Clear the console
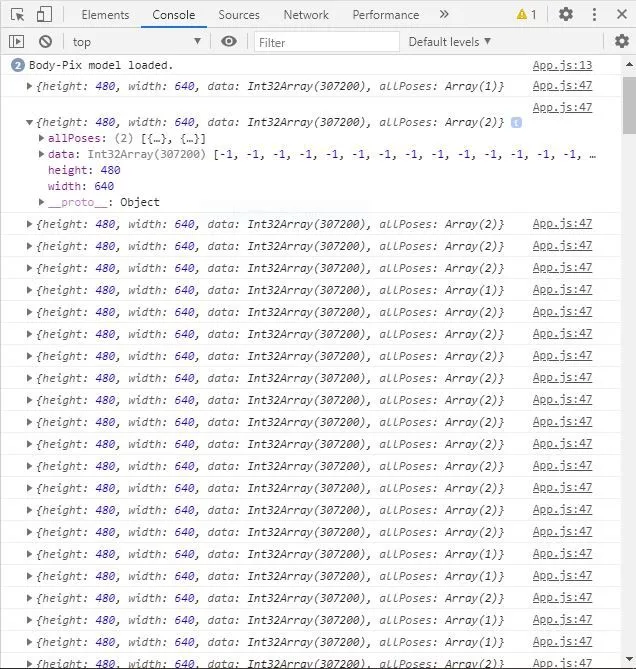636x669 pixels. click(x=45, y=42)
